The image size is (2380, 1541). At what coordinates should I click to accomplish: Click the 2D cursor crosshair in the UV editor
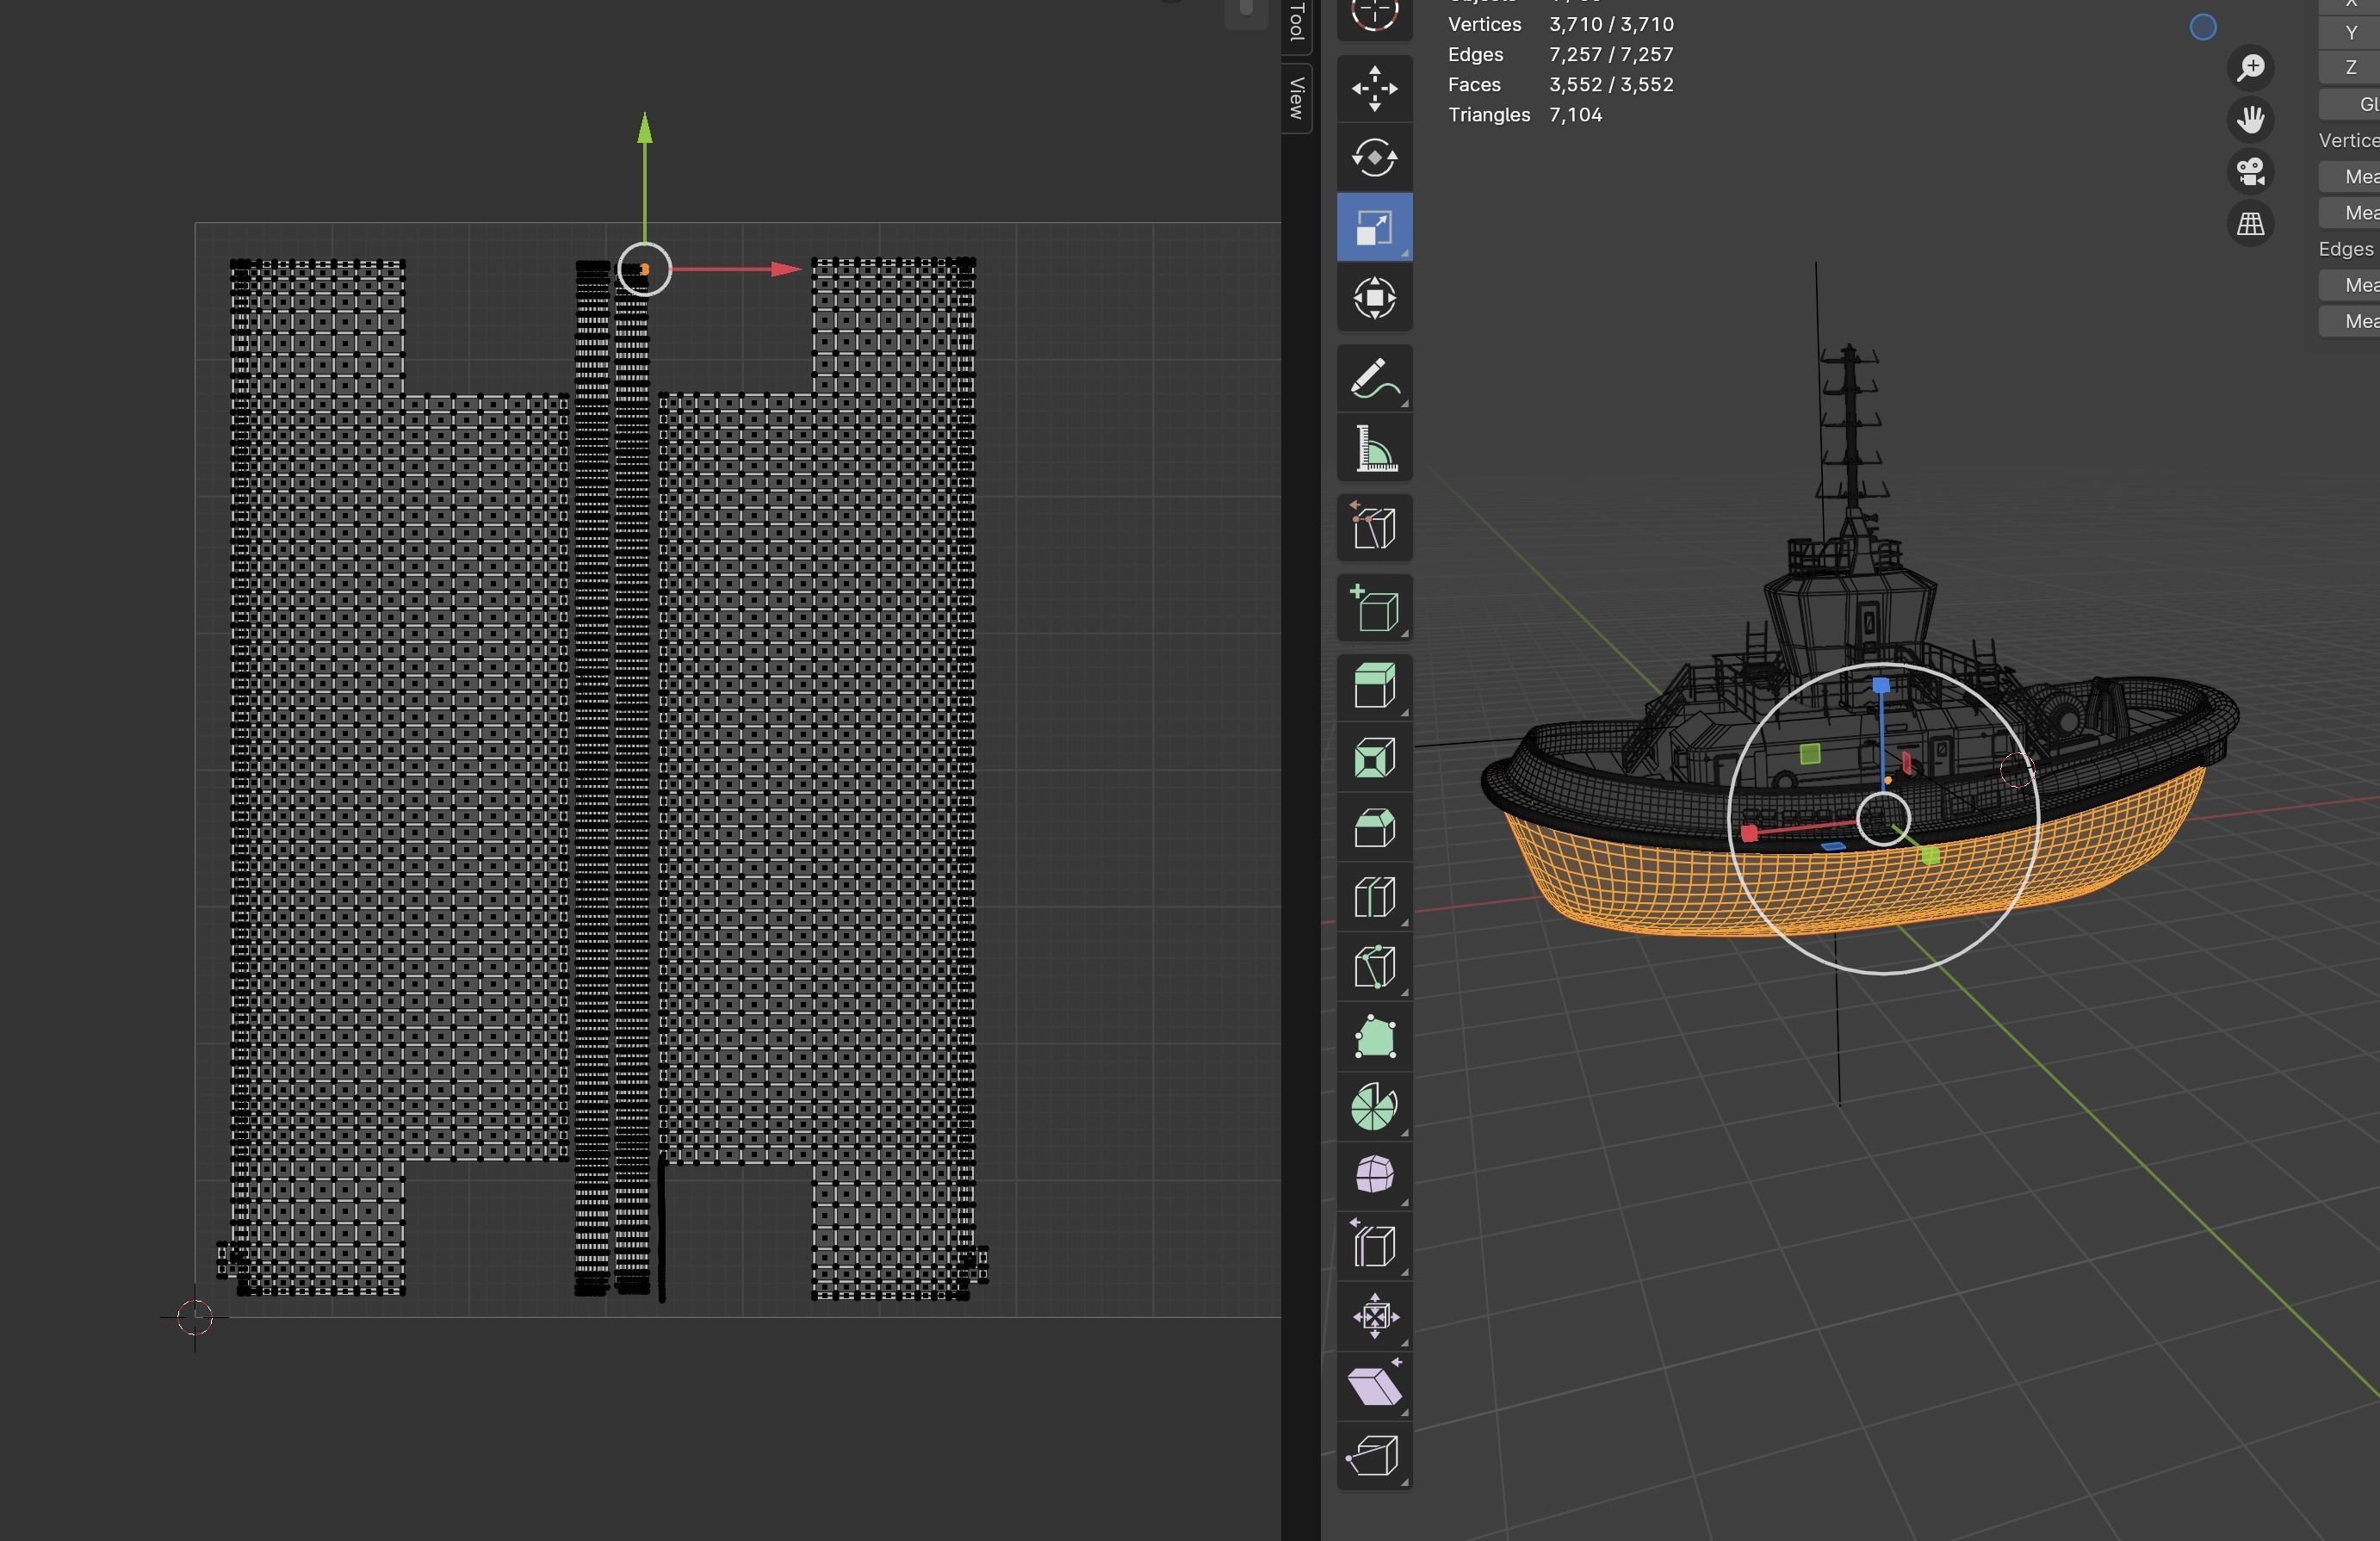(x=195, y=1317)
